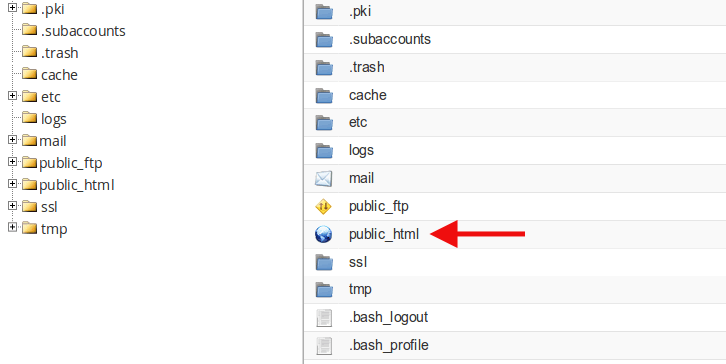Select logs label in folder tree
Viewport: 726px width, 364px height.
click(53, 119)
